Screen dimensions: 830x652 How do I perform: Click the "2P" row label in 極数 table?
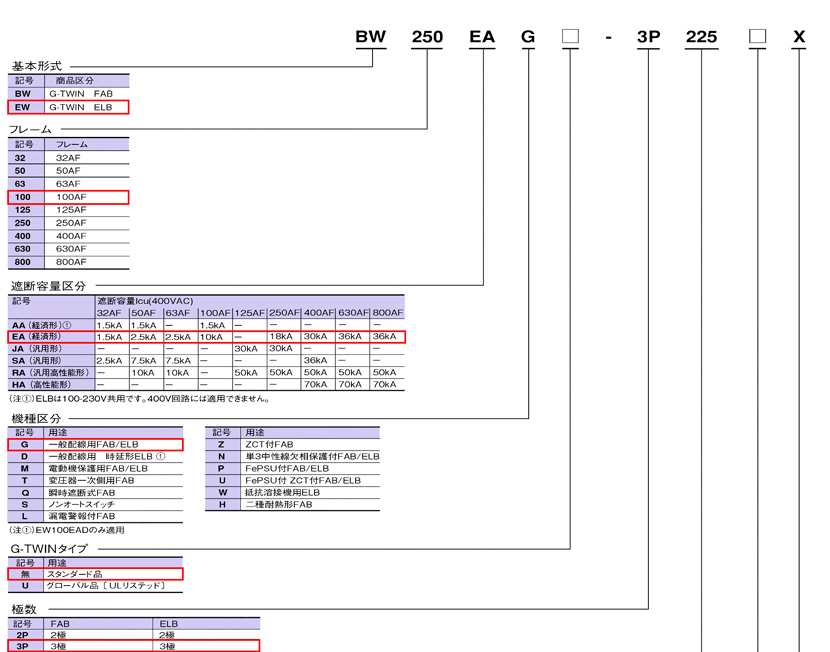22,635
